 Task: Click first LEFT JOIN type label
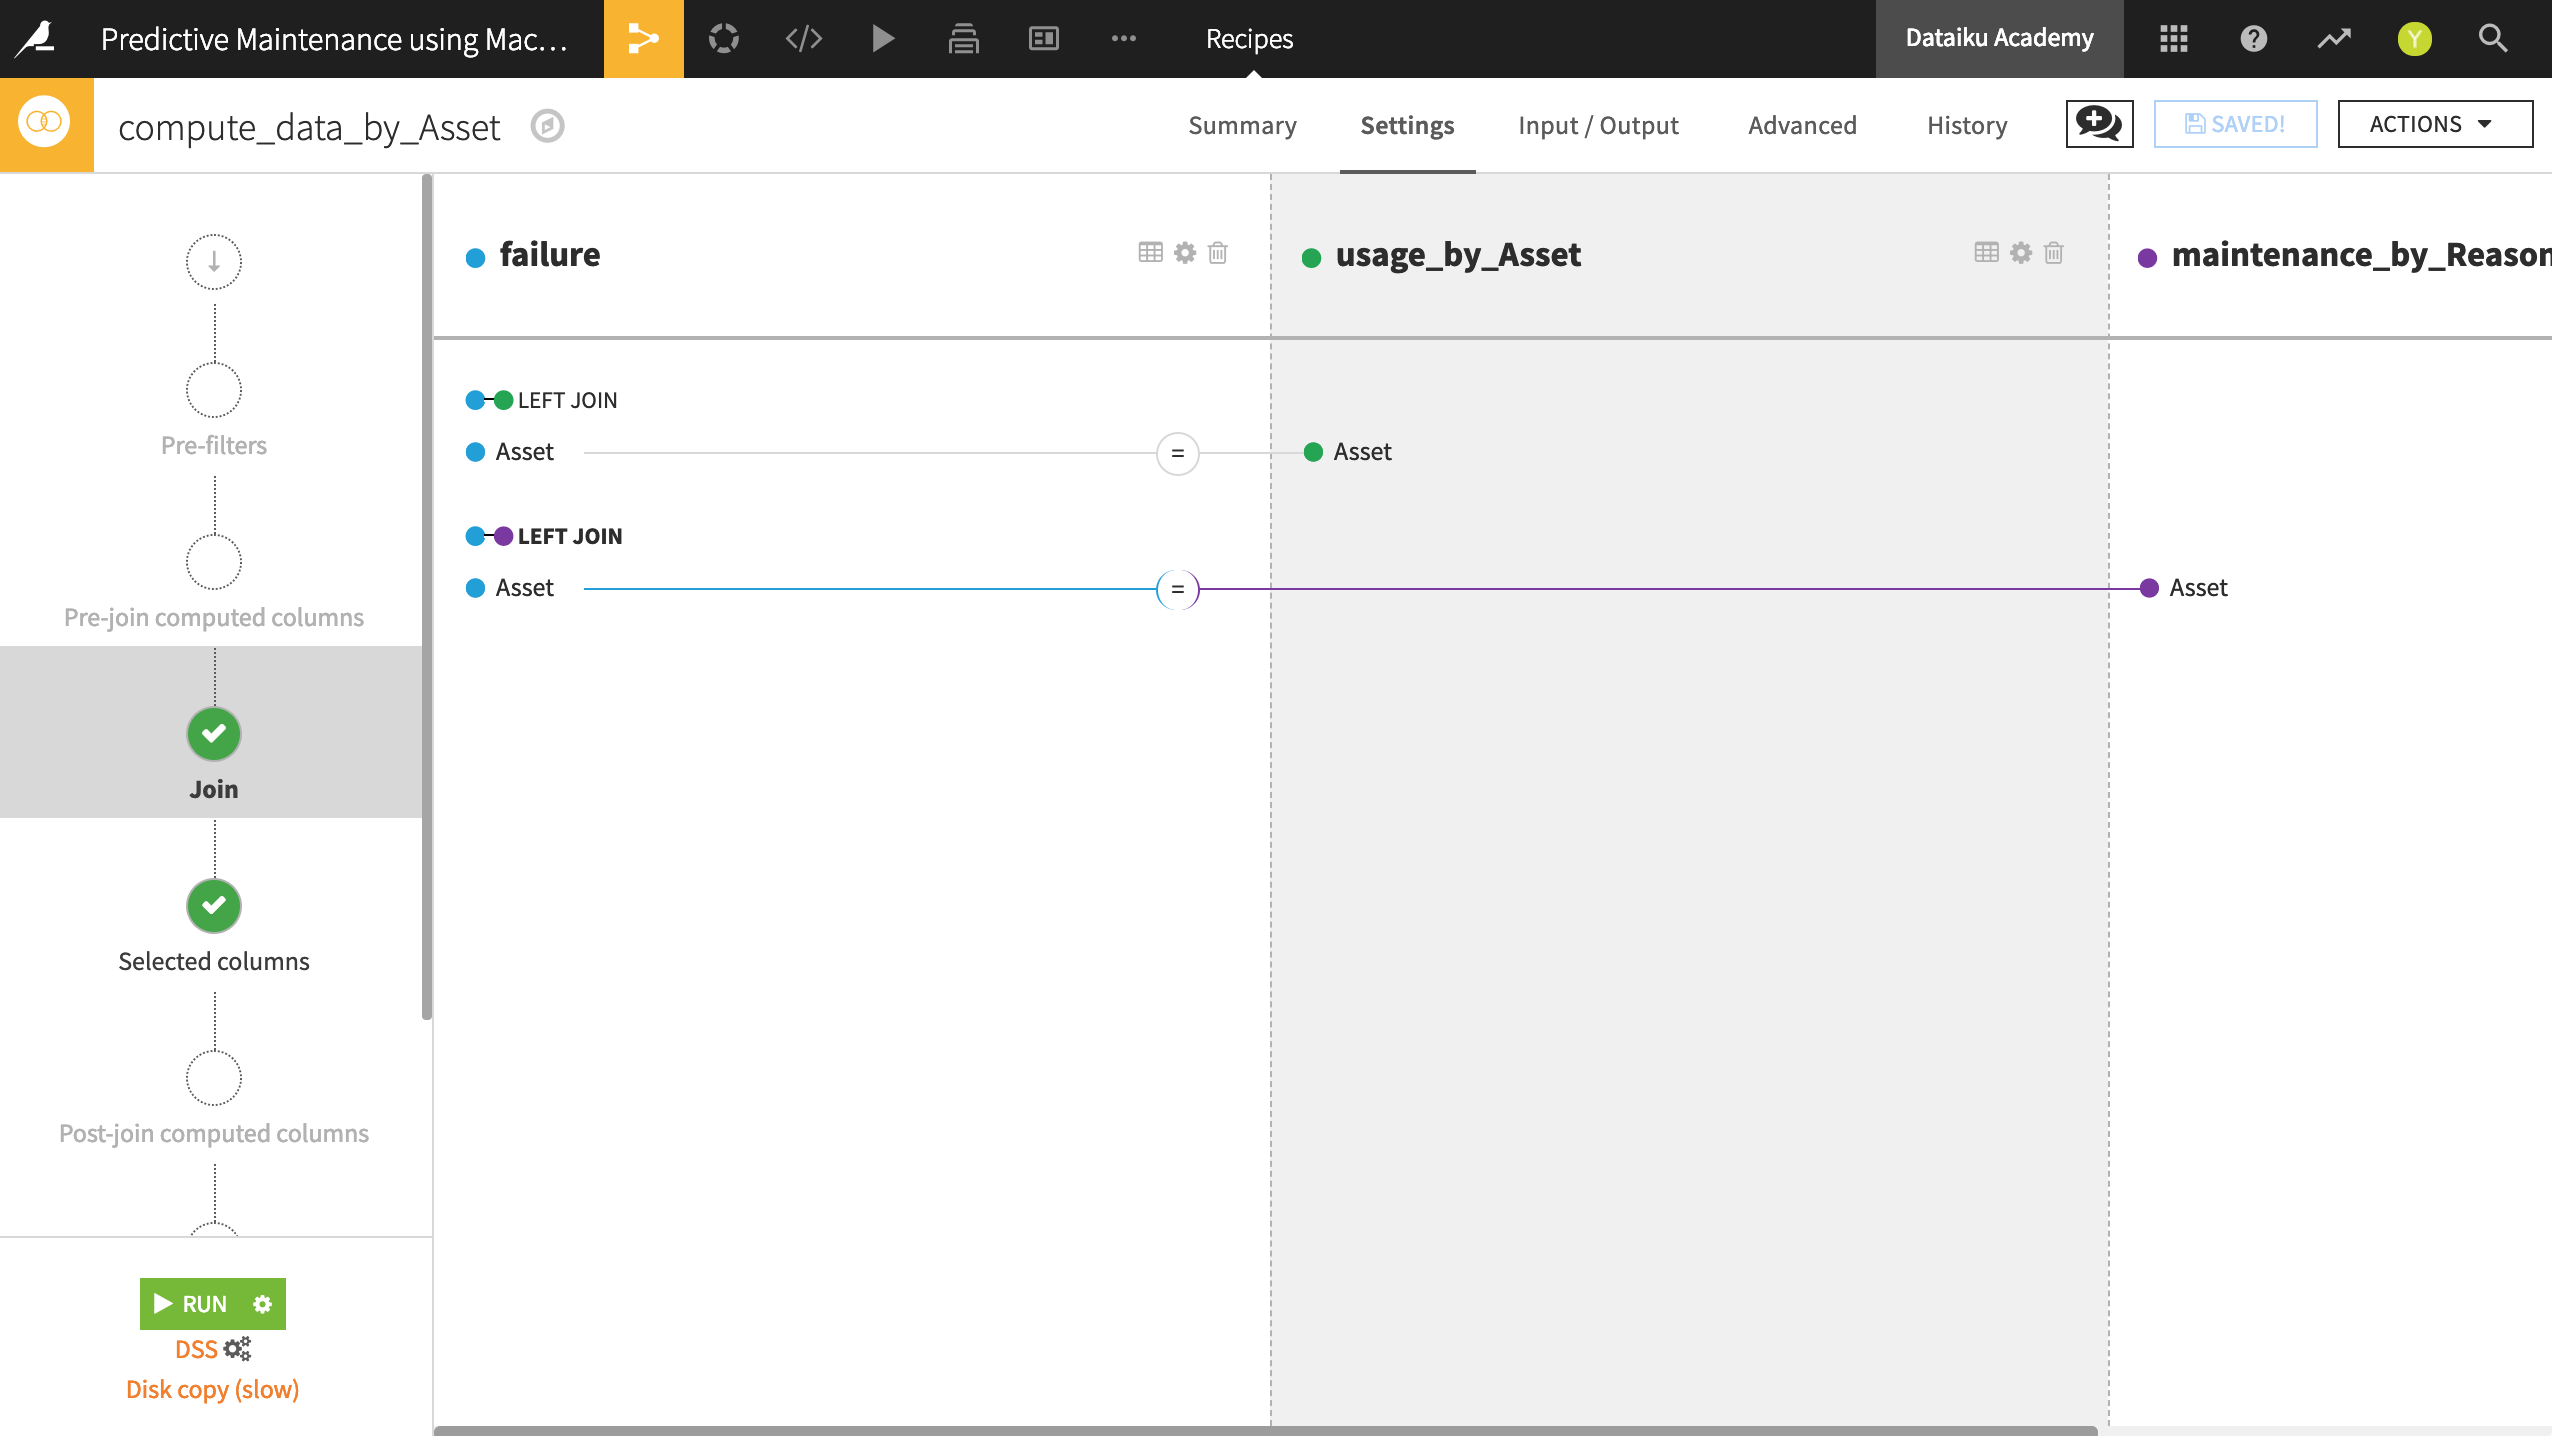click(567, 400)
